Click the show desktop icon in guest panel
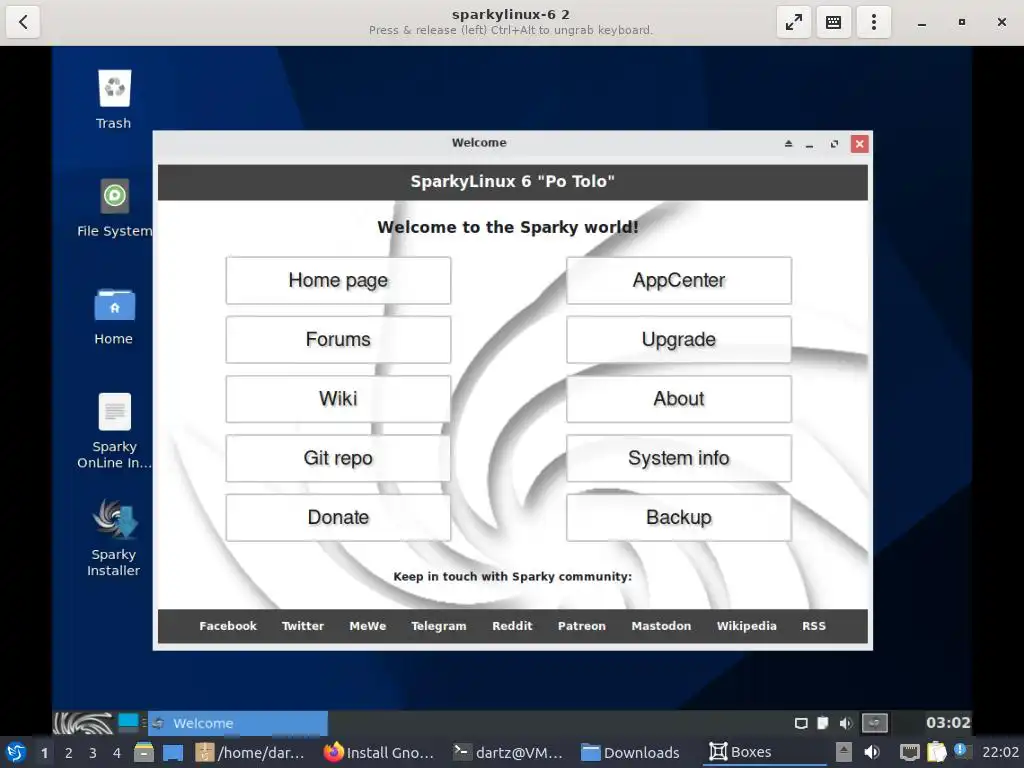Screen dimensions: 1024x768 click(x=129, y=722)
